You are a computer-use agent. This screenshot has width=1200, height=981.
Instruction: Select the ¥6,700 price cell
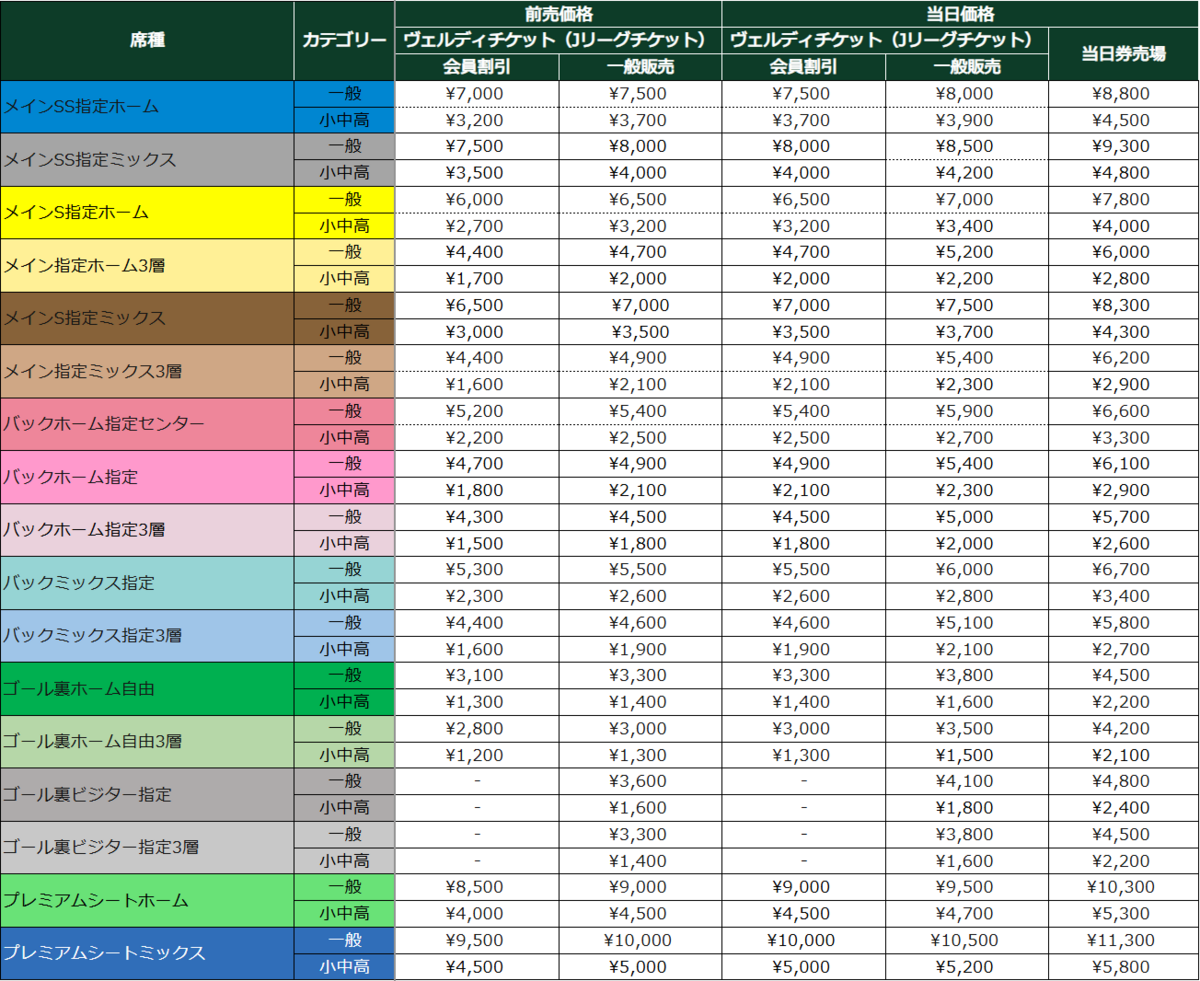(x=1123, y=569)
